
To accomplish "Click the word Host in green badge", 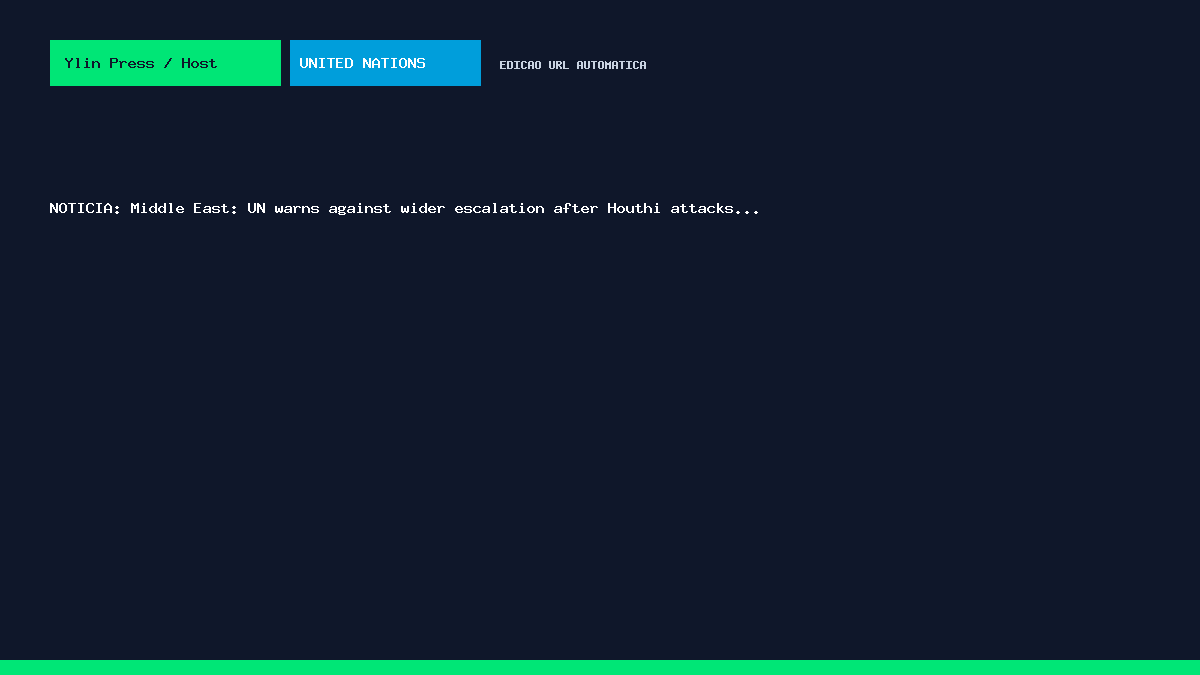I will pyautogui.click(x=199, y=63).
